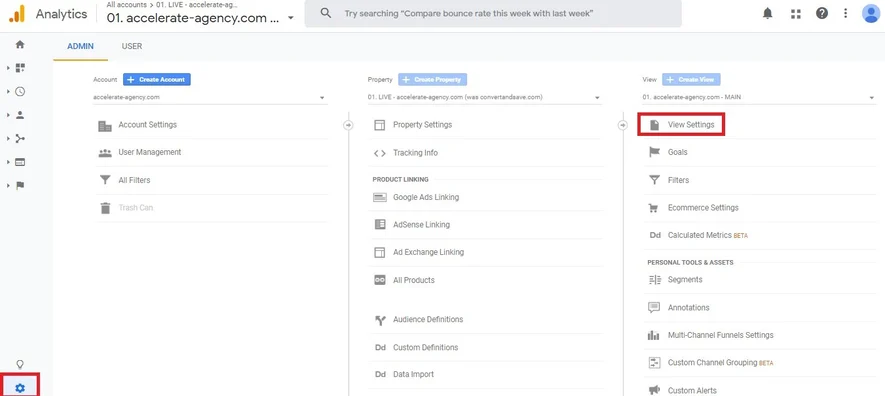Click the Multi-Channel Funnels bars icon
This screenshot has height=396, width=885.
pyautogui.click(x=654, y=335)
